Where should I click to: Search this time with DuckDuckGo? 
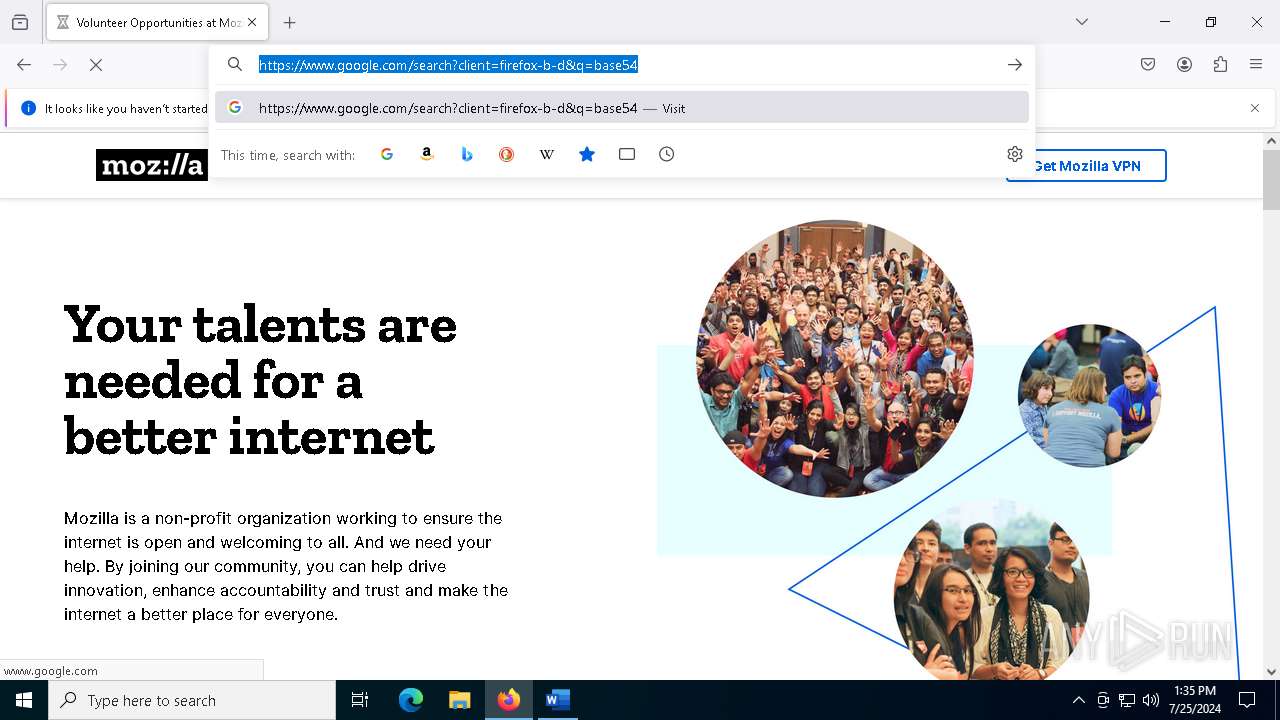point(507,154)
